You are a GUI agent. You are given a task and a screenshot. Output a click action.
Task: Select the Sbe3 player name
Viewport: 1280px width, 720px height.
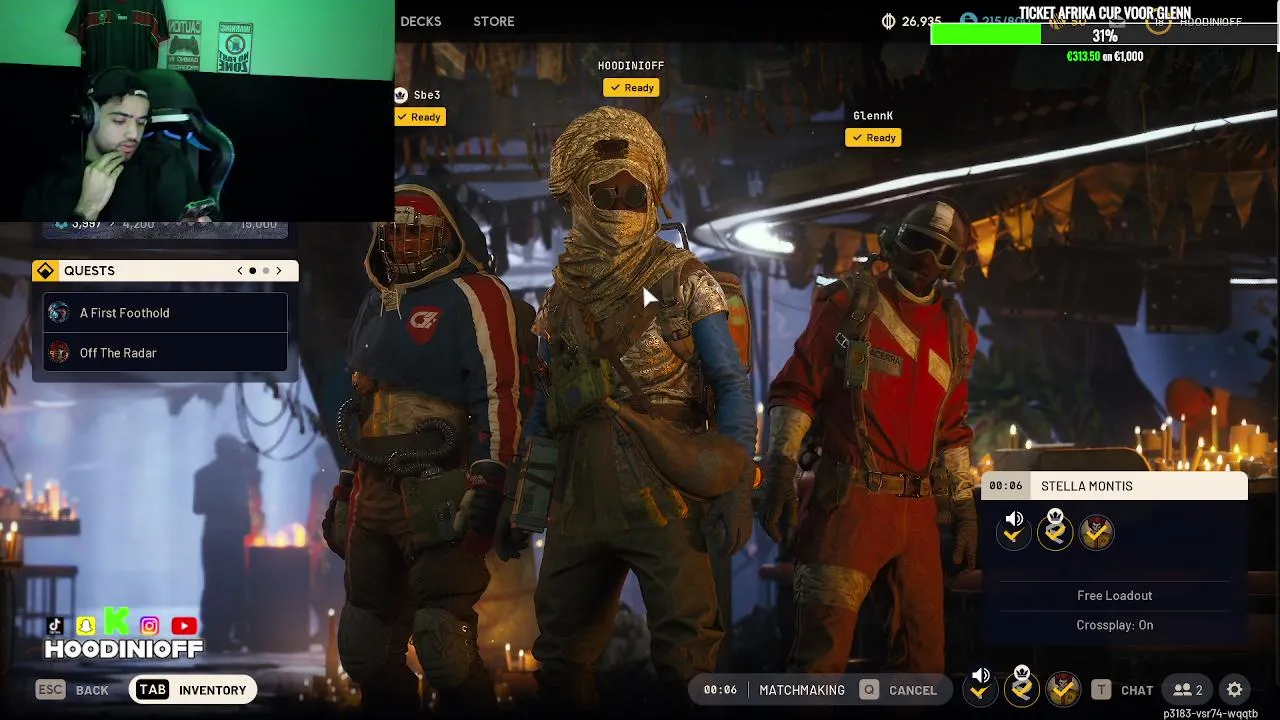tap(427, 95)
